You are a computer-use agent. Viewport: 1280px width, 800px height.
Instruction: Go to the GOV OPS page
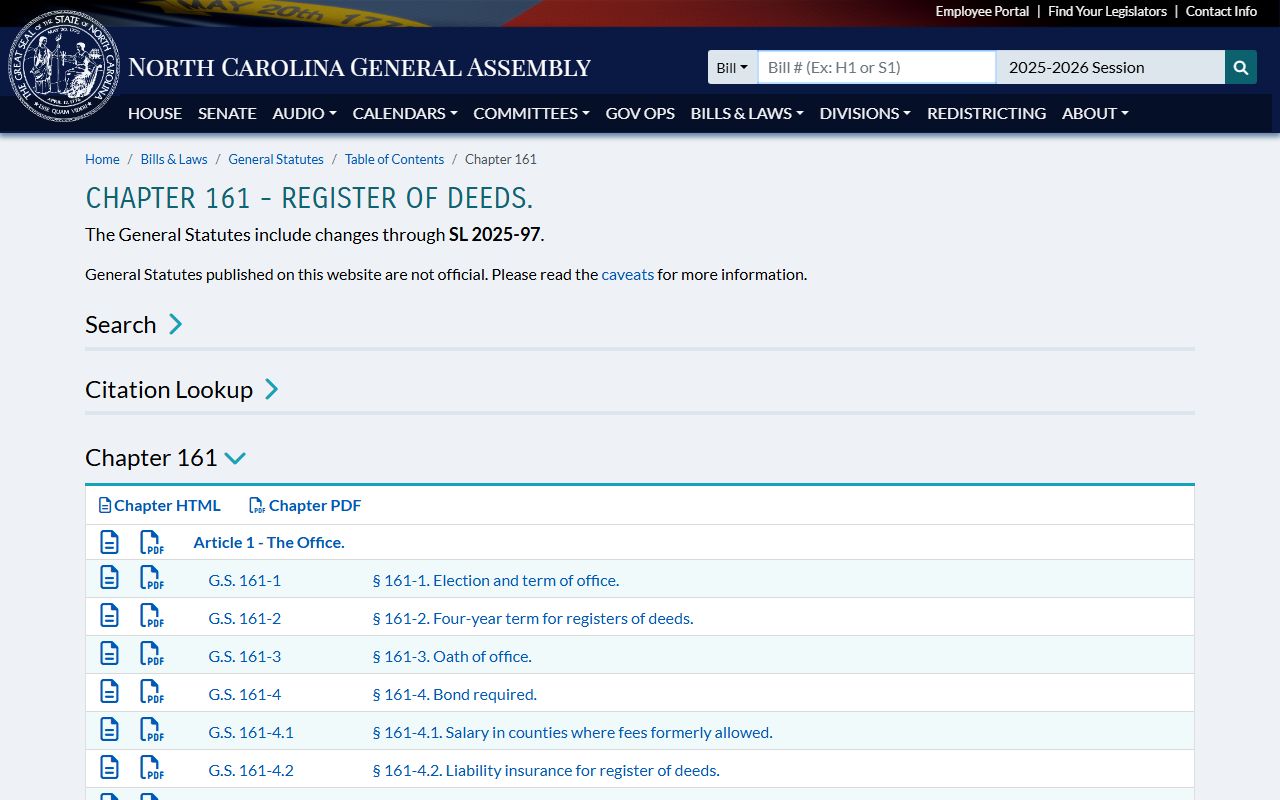(x=640, y=113)
